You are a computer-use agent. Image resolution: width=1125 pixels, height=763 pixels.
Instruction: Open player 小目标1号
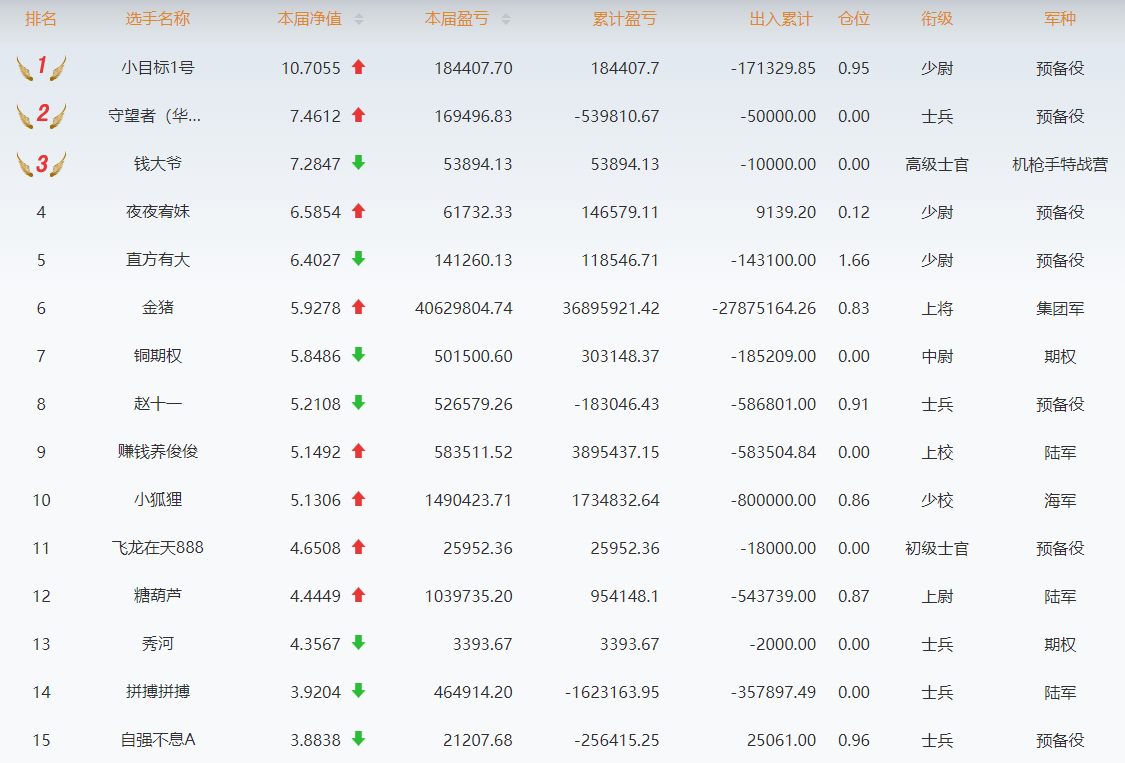[x=158, y=68]
